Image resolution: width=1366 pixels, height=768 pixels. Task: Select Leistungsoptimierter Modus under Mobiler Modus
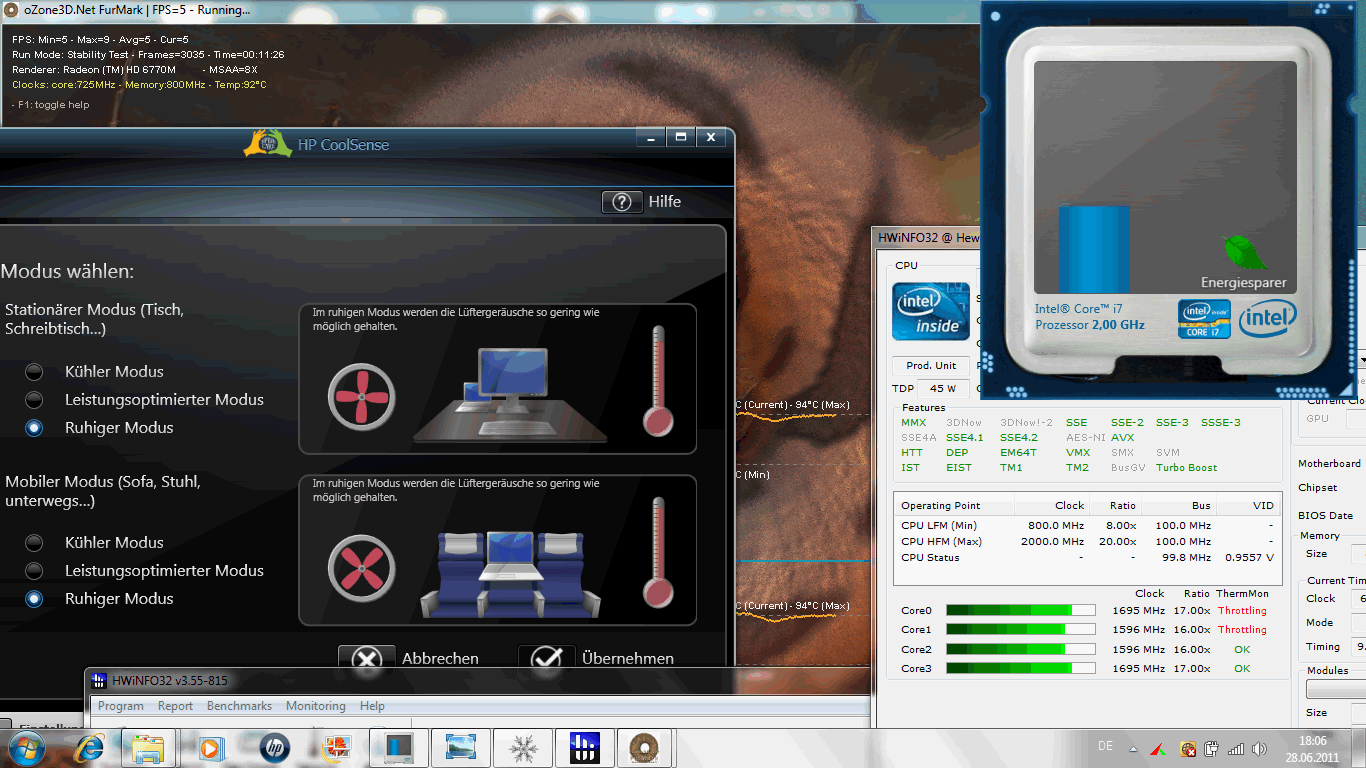(x=35, y=571)
